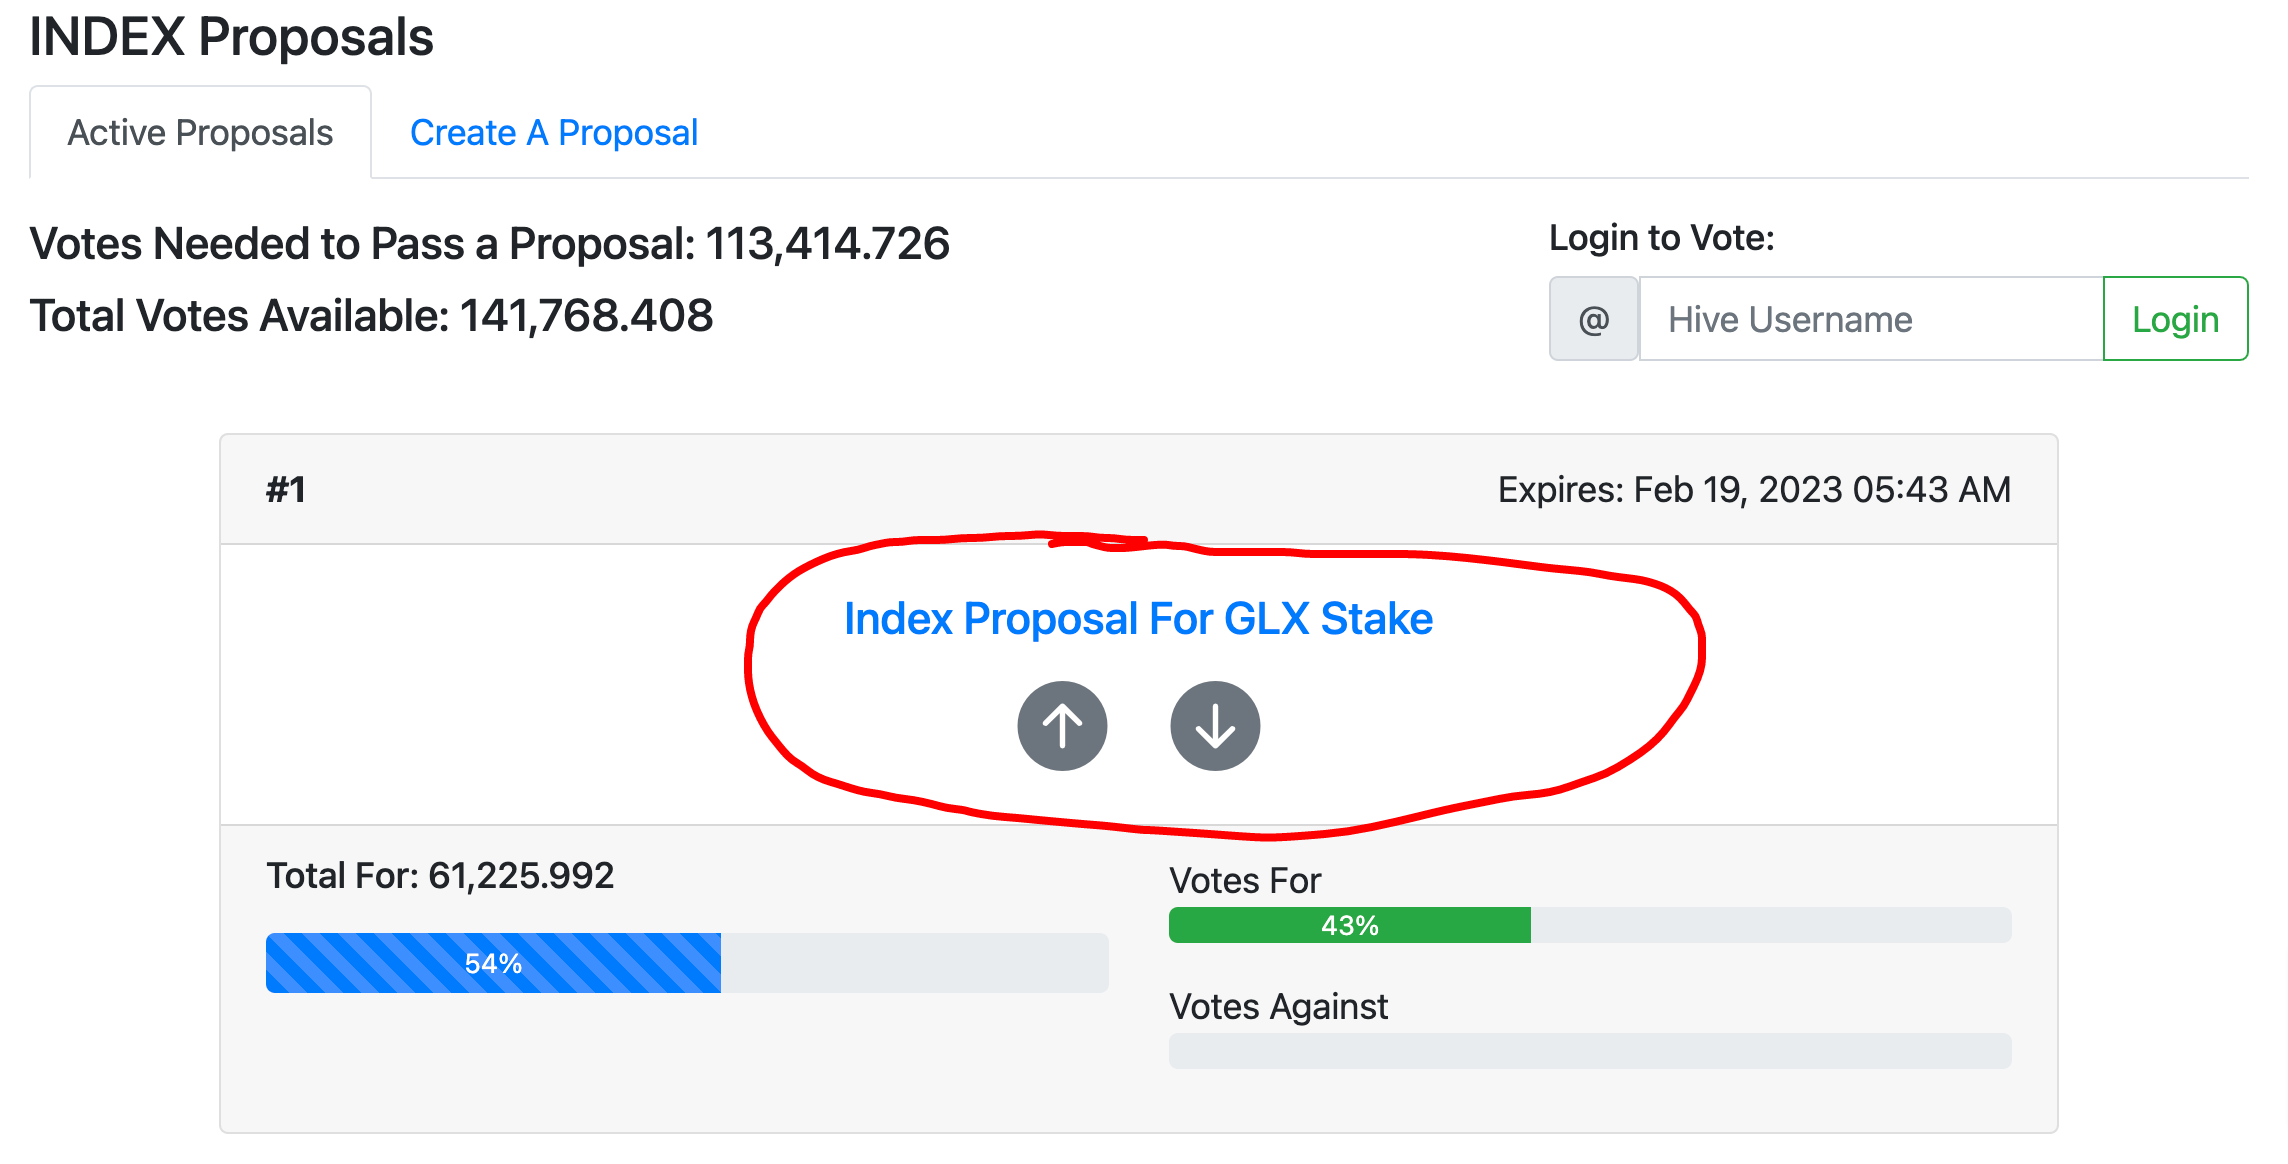
Task: Focus the Hive Username field
Action: click(x=1871, y=319)
